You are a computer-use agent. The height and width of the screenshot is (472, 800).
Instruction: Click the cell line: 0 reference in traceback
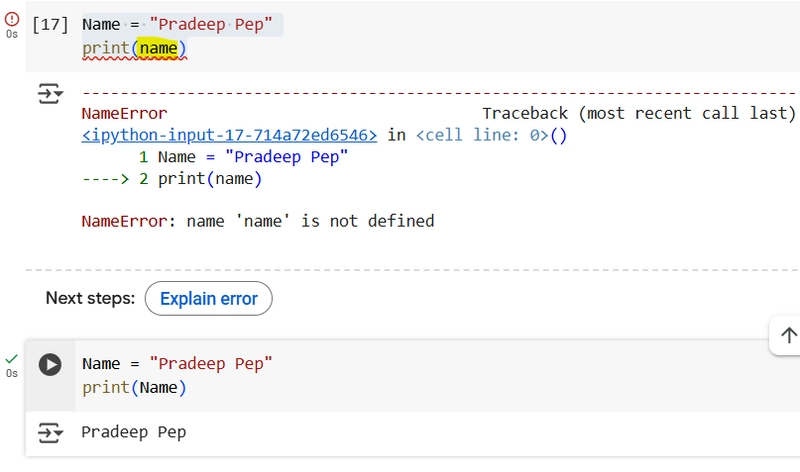coord(482,135)
